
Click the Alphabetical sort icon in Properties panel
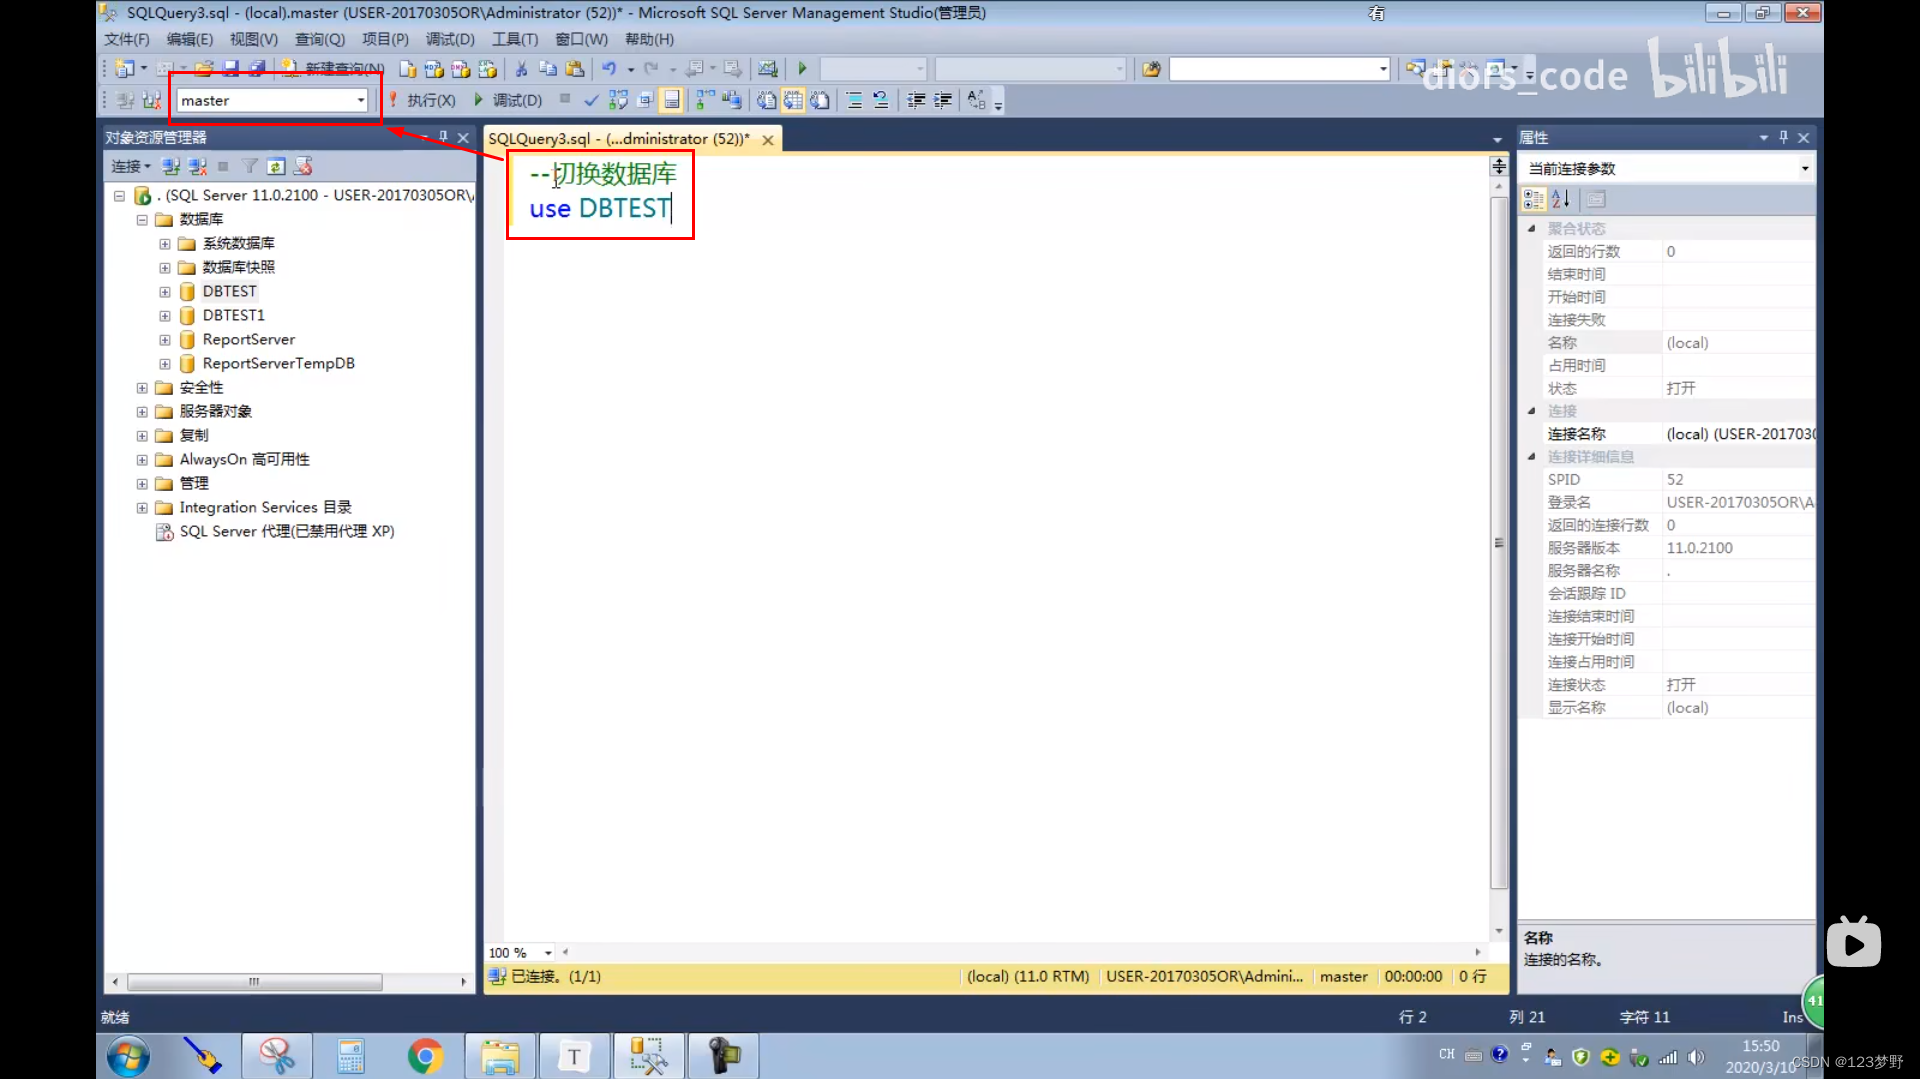tap(1560, 199)
